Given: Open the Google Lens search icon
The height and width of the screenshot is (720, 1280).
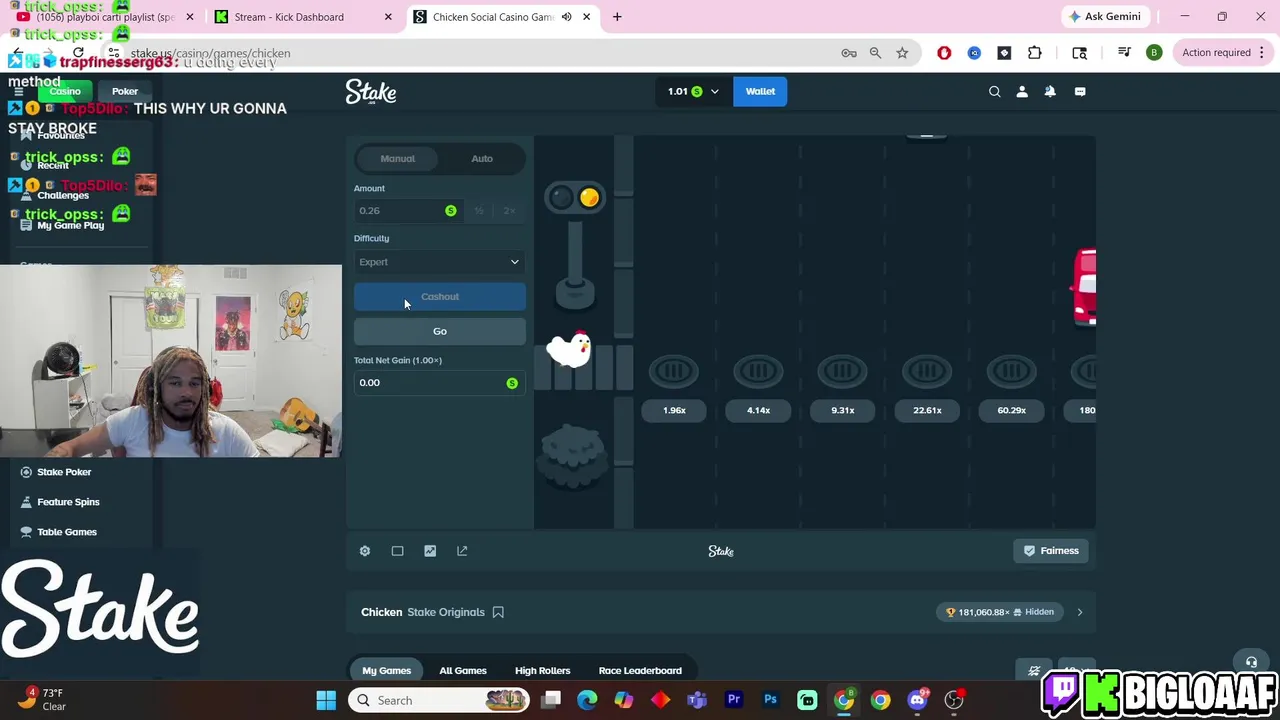Looking at the screenshot, I should point(1080,53).
